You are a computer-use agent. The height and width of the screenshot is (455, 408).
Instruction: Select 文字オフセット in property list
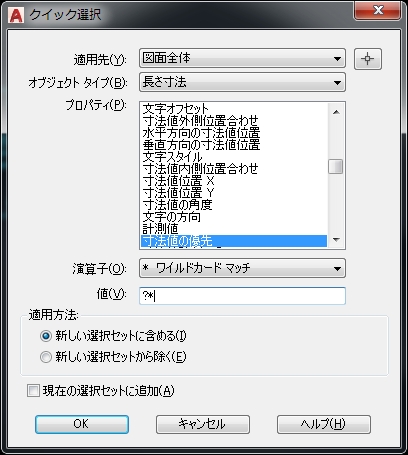(x=234, y=109)
